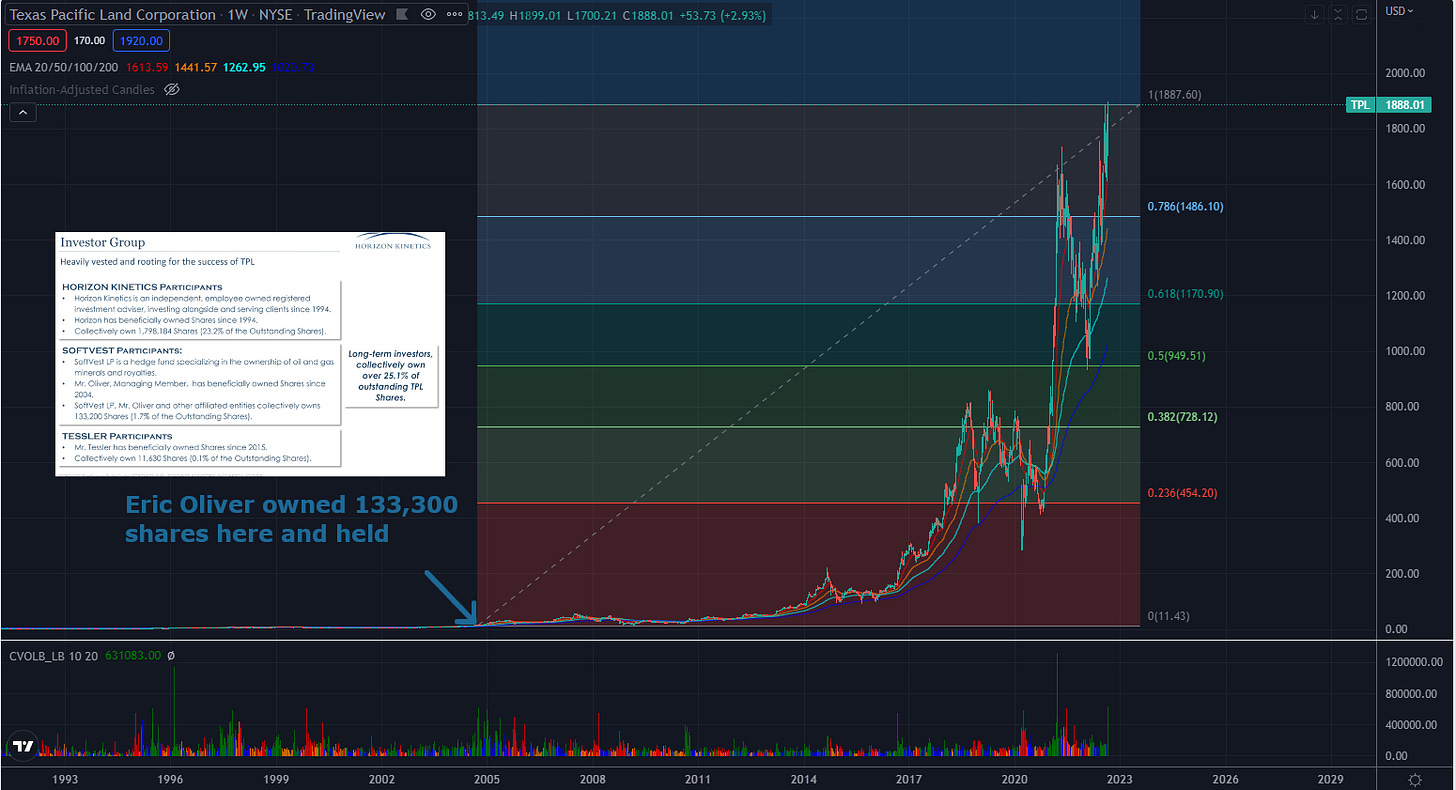Click the volume value 631083.00
Screen dimensions: 1456x790
coord(134,656)
